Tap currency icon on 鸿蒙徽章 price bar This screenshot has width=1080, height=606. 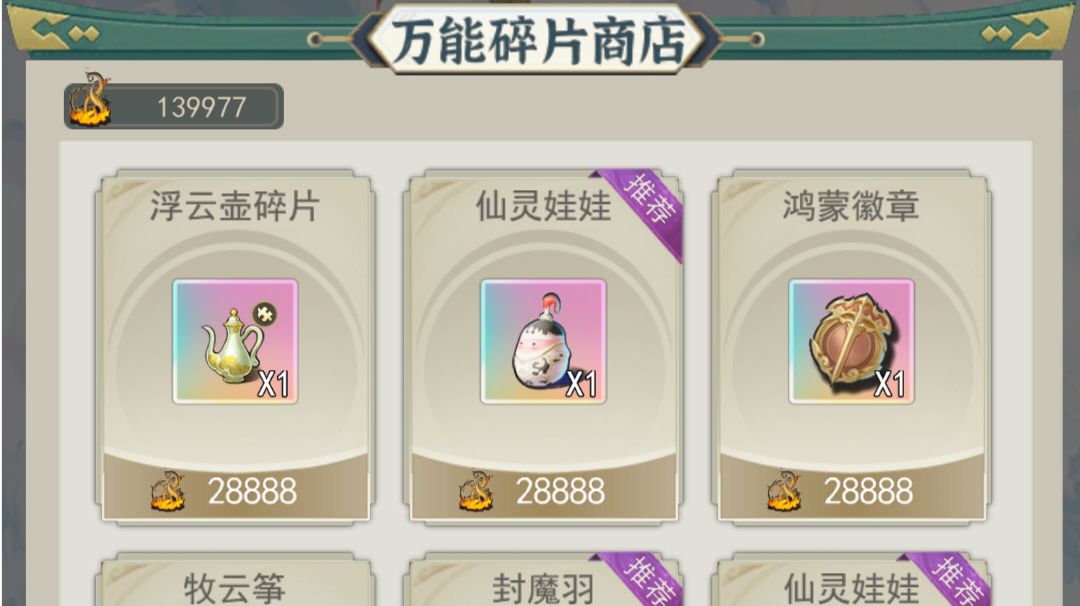tap(784, 491)
